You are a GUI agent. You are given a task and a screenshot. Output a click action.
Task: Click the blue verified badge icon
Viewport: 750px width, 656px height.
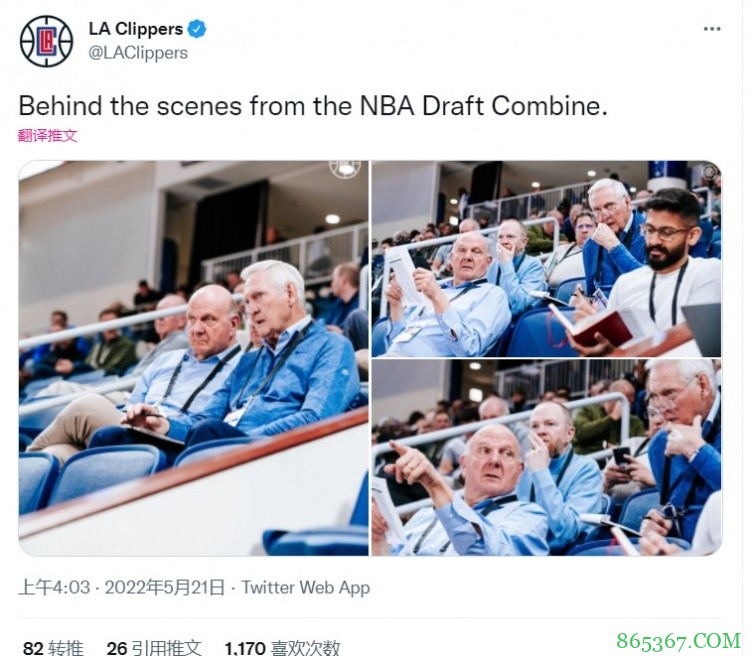coord(197,29)
